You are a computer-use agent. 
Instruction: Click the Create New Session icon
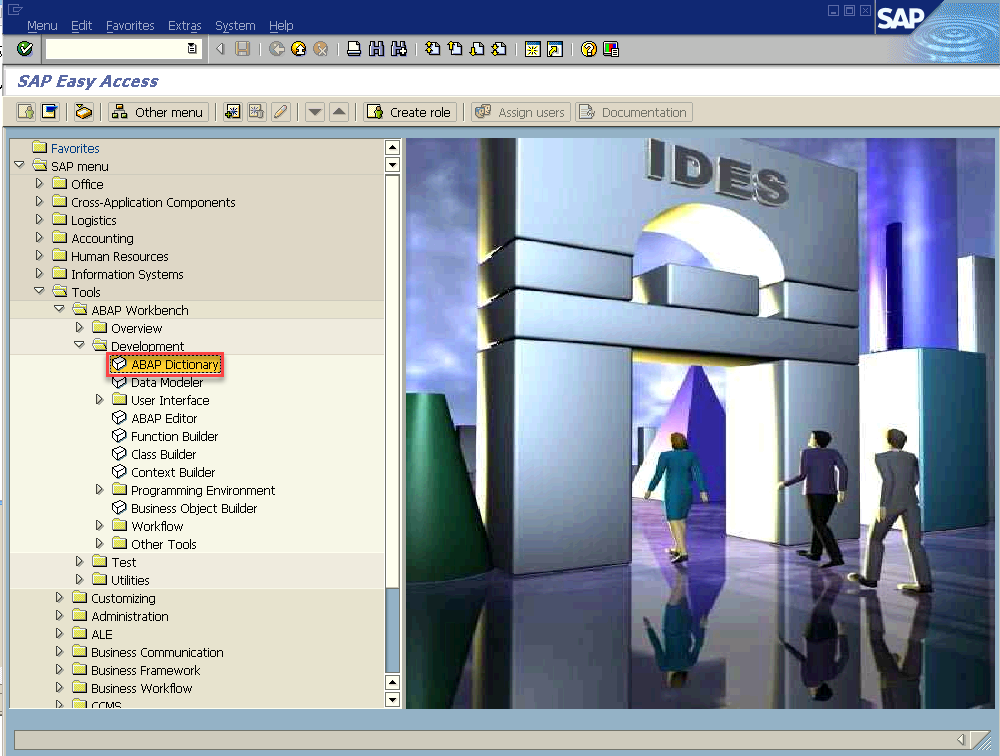(533, 48)
